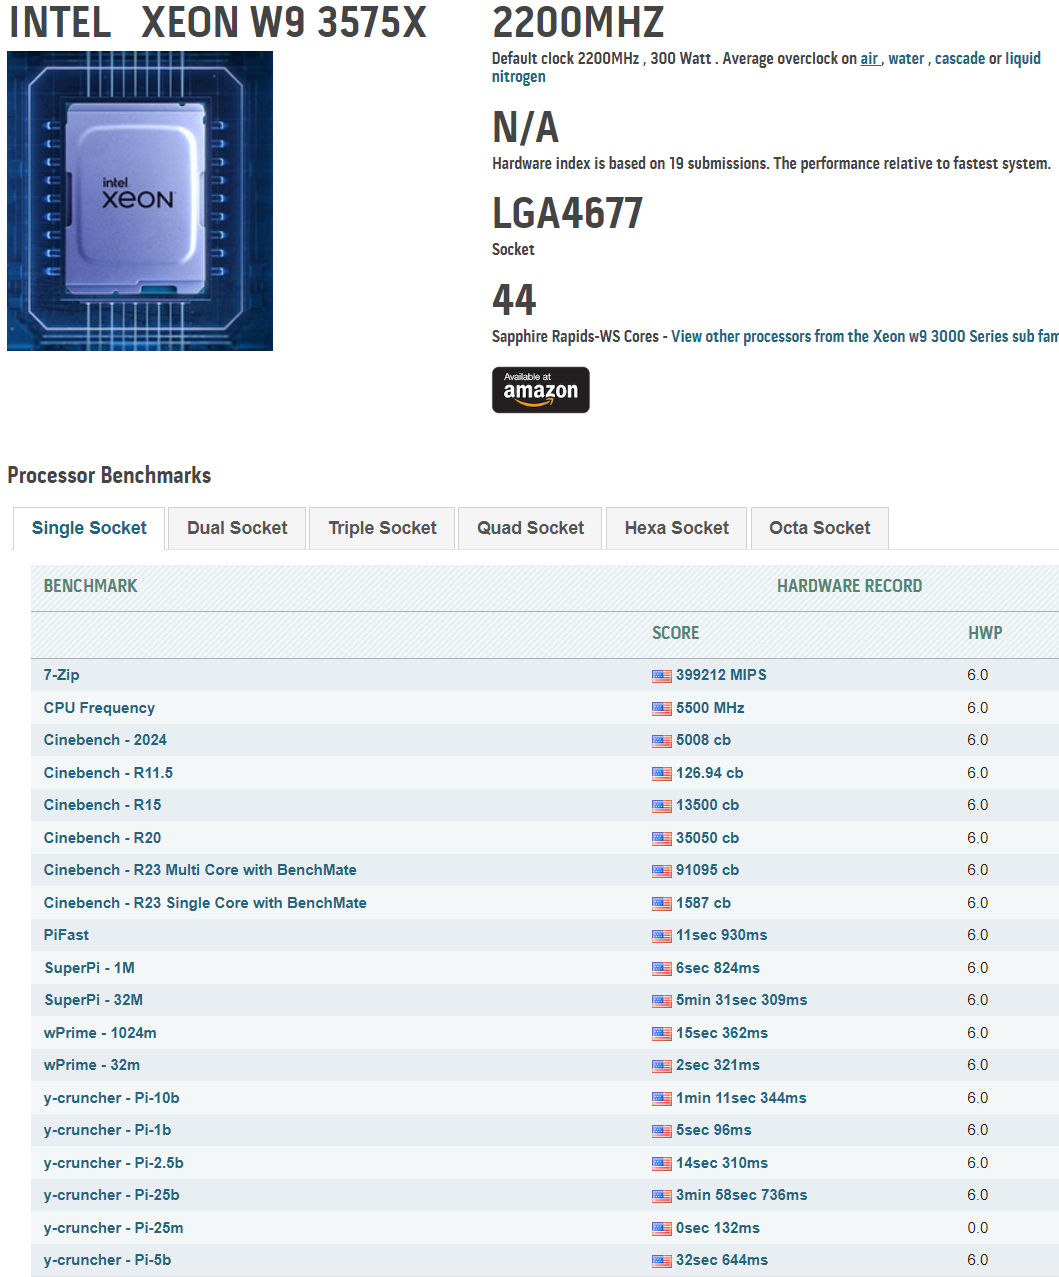Click the 0.0 HWP value

click(977, 1228)
